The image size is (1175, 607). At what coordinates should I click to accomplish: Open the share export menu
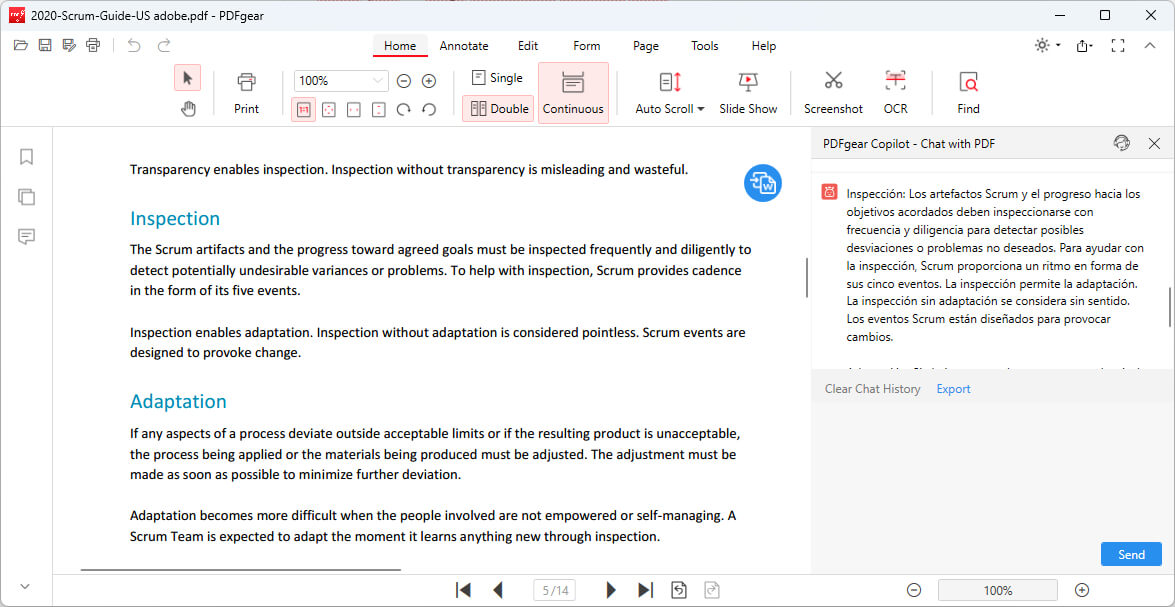click(x=1084, y=46)
